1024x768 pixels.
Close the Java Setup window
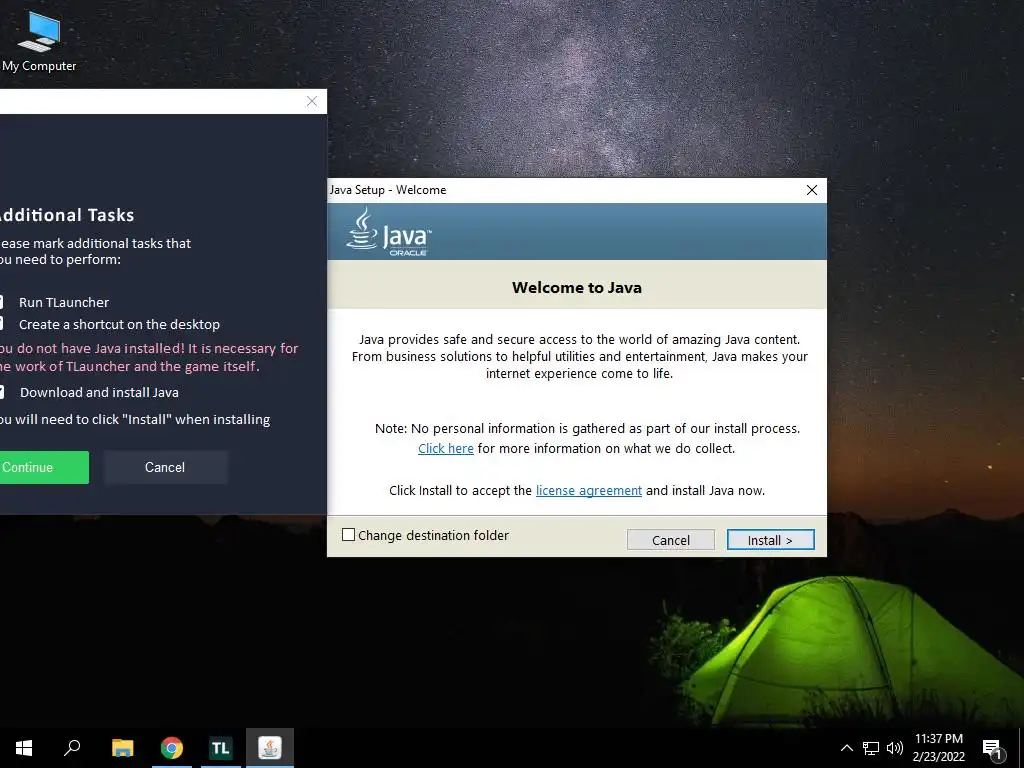pos(812,190)
